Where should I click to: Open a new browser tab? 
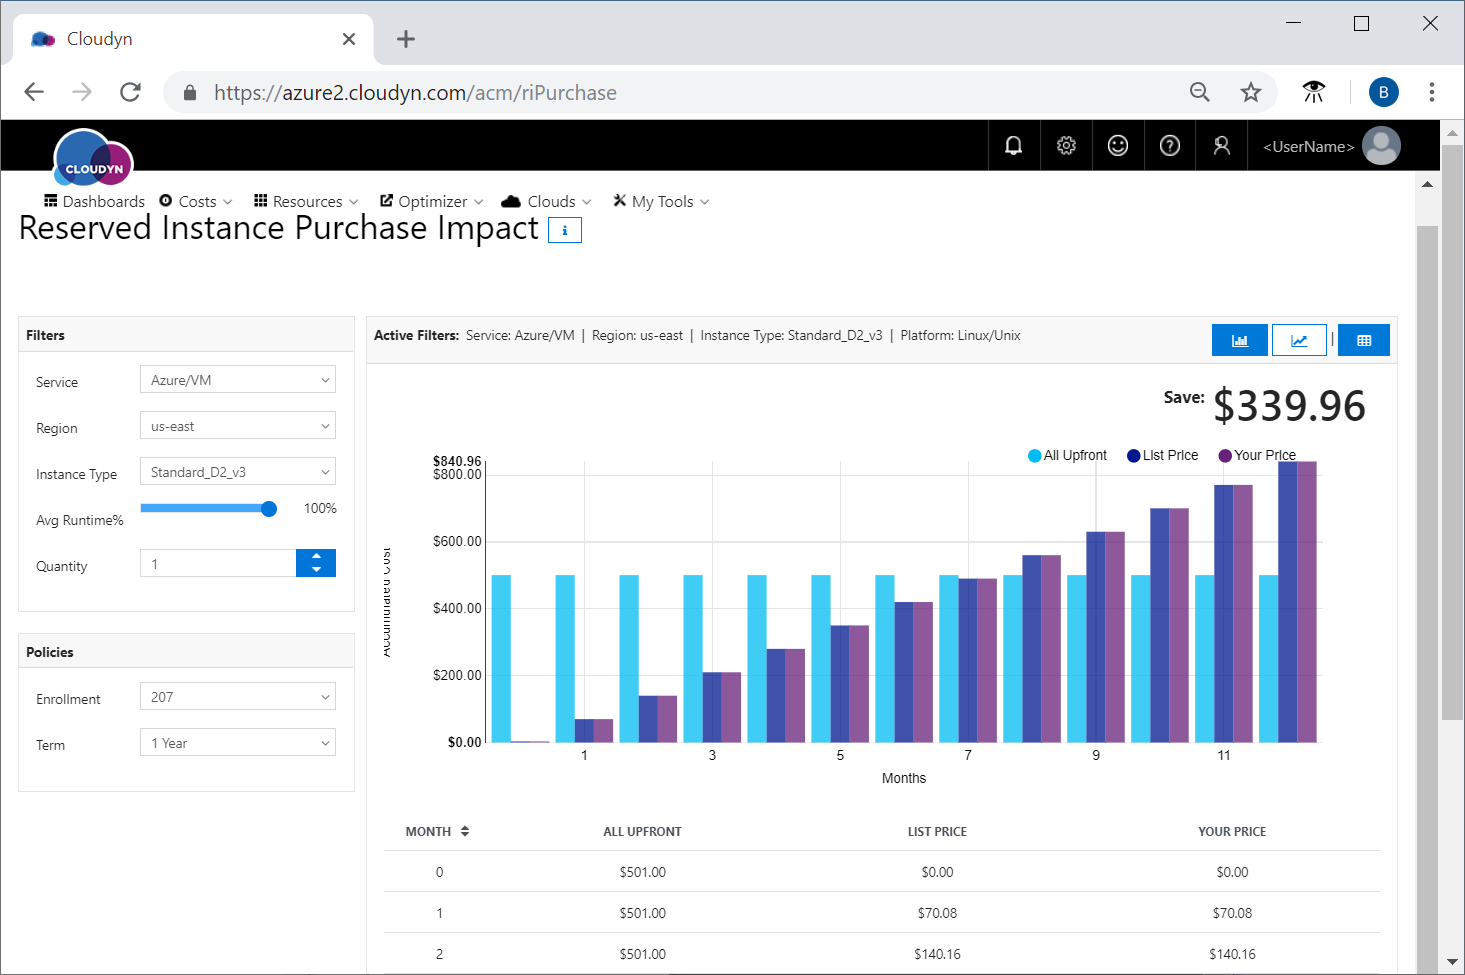[x=405, y=39]
